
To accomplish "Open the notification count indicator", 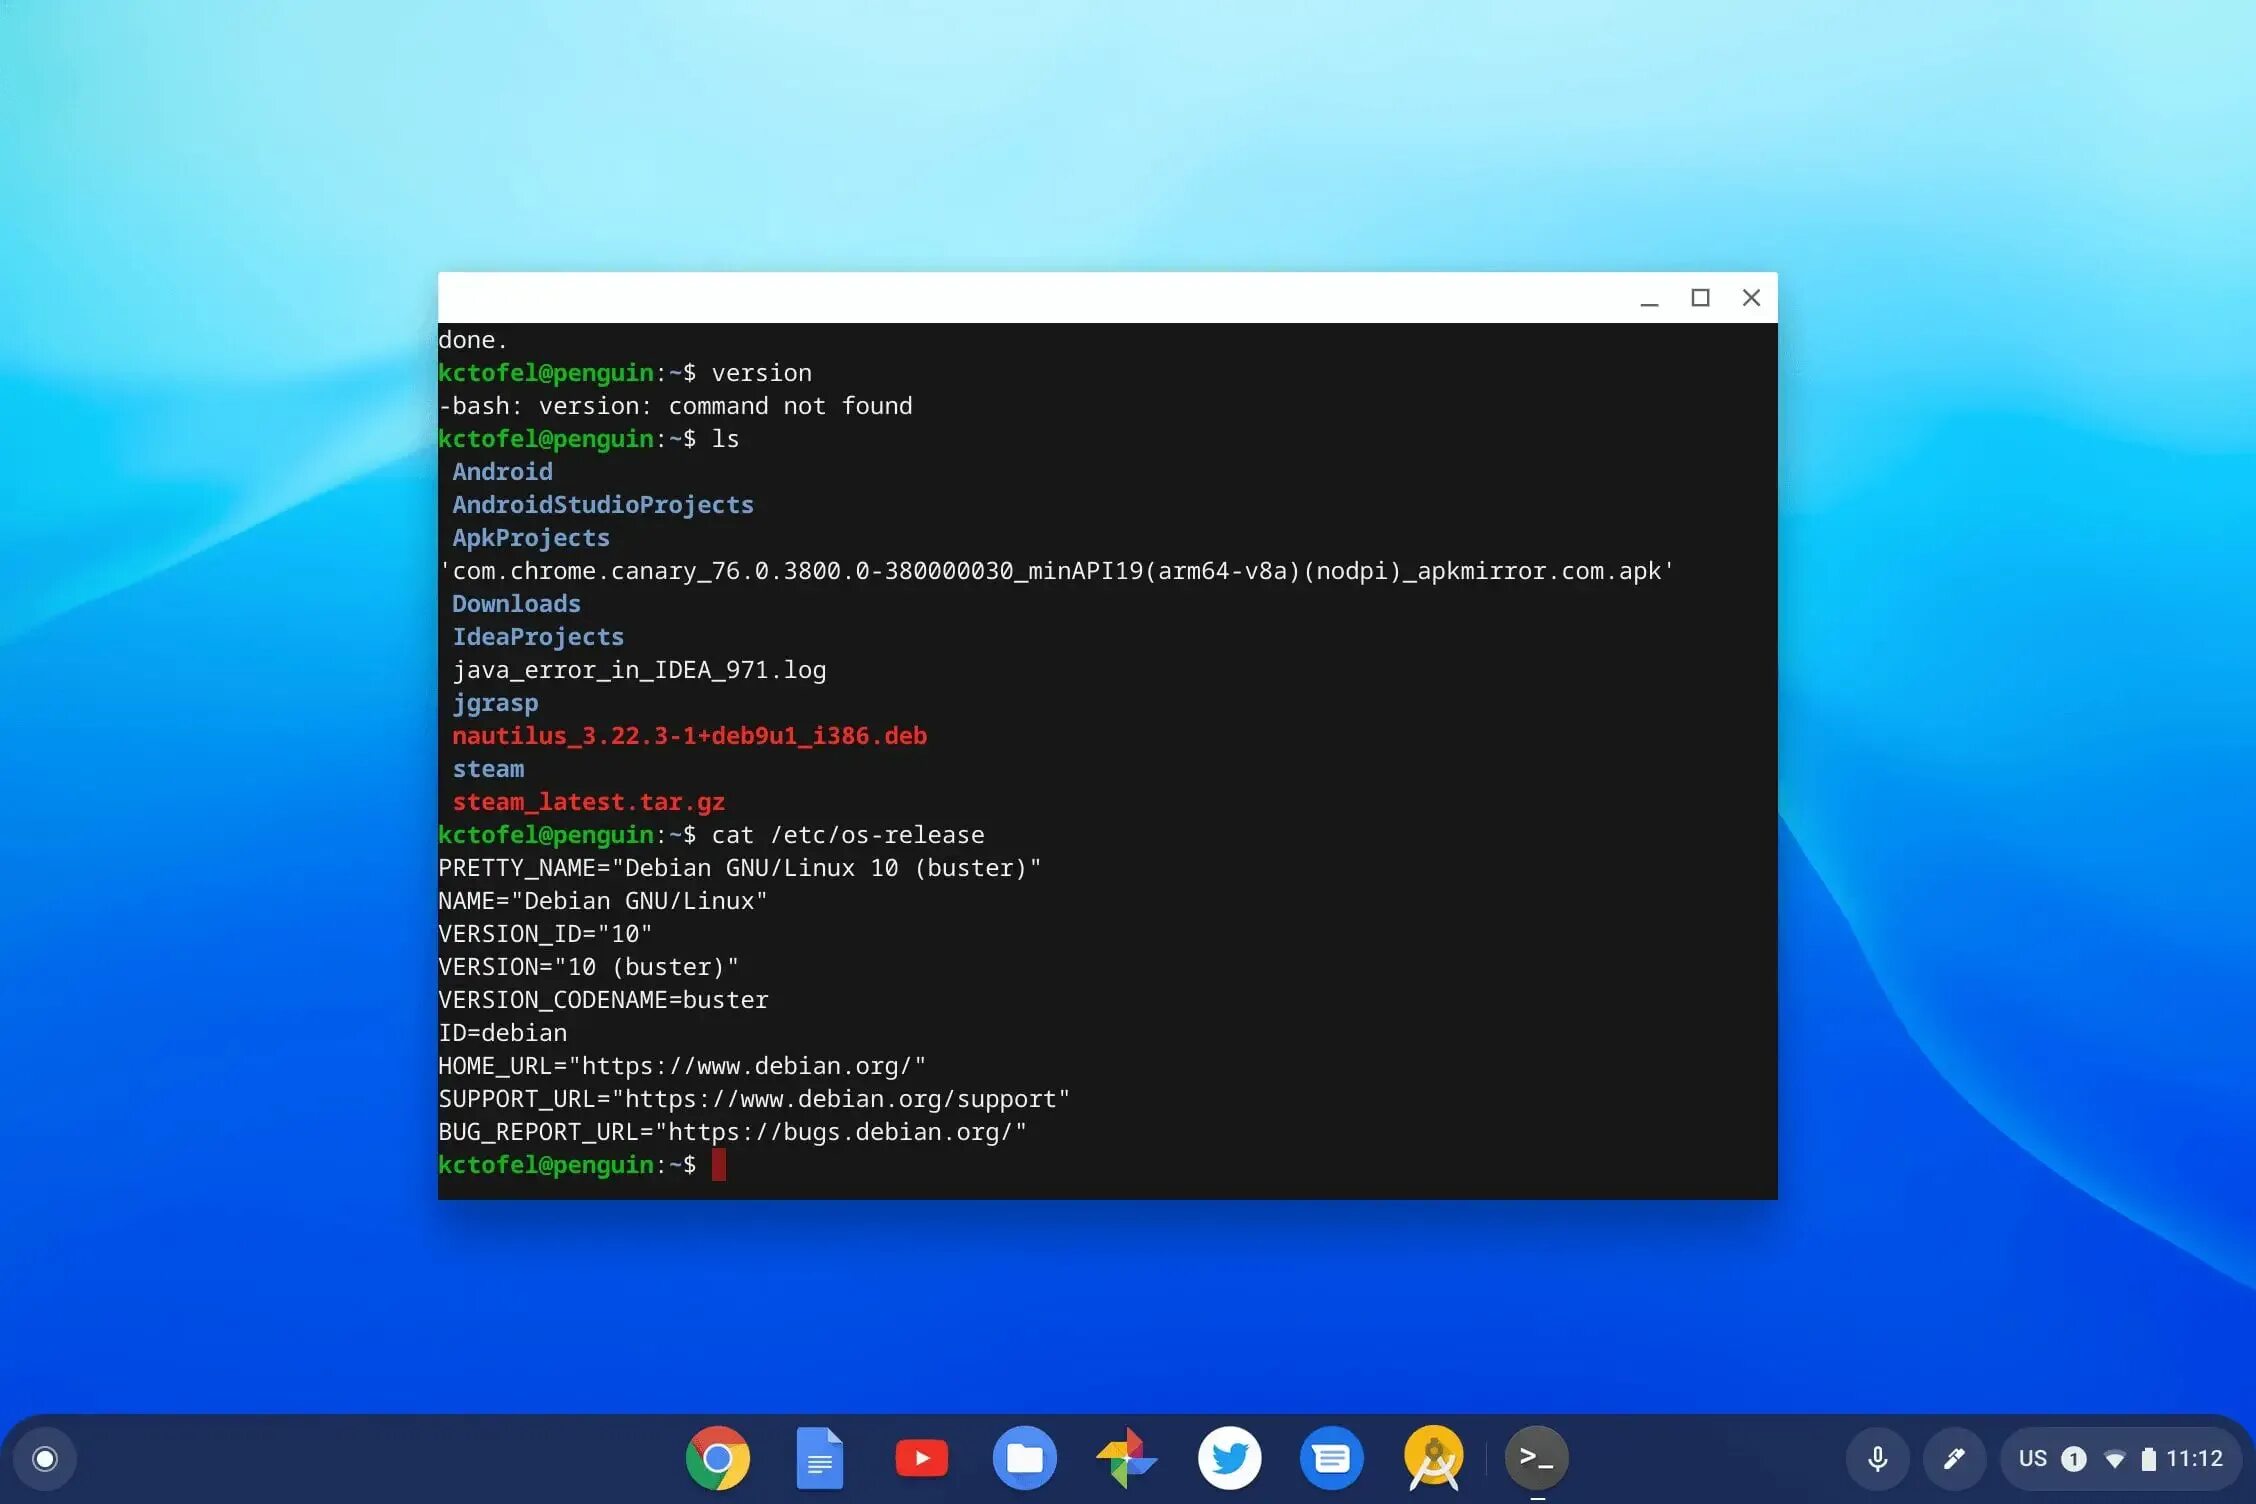I will [x=2074, y=1459].
